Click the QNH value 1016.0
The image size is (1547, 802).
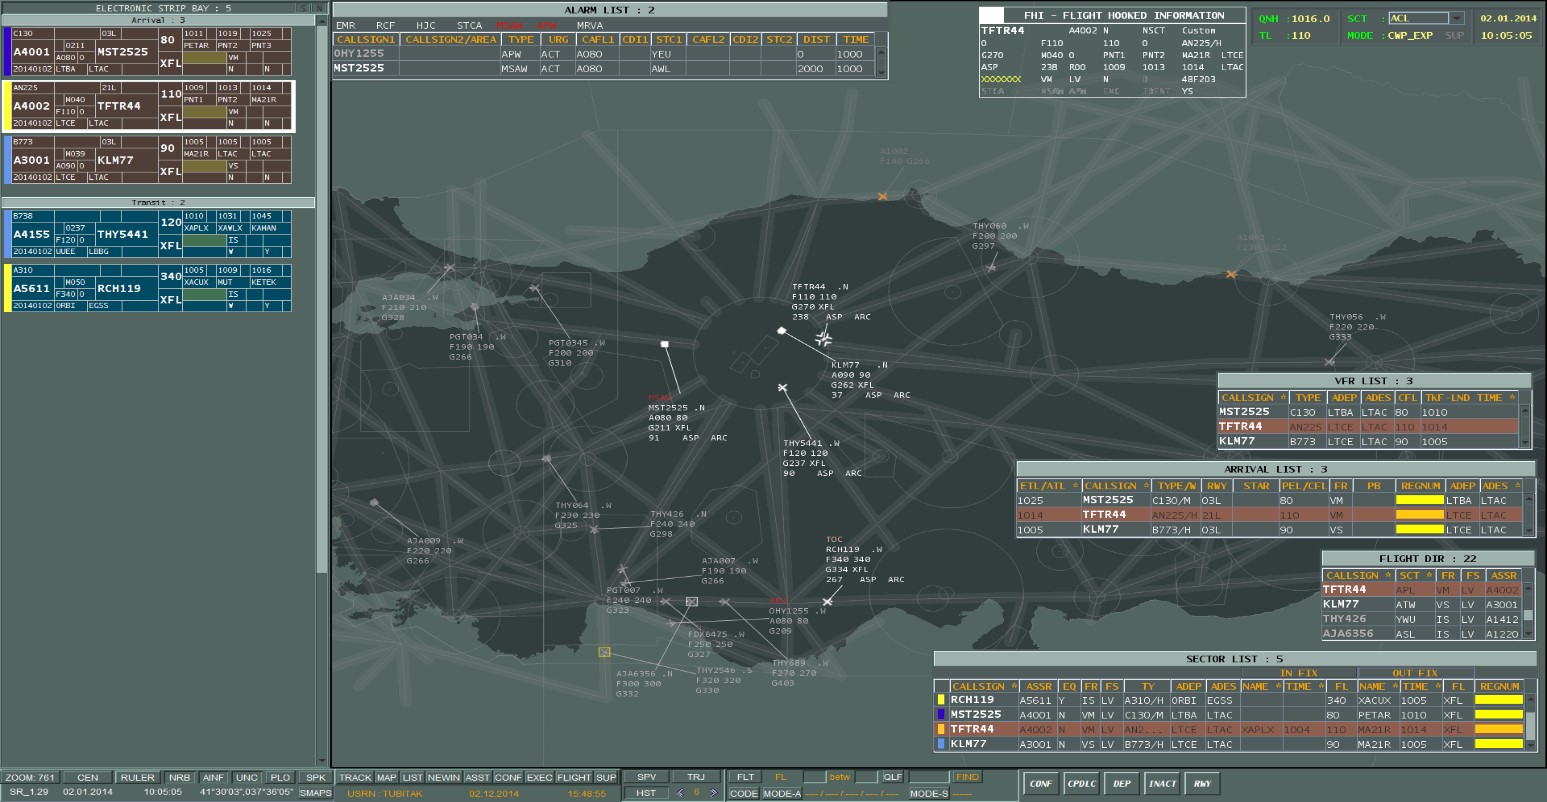(1310, 18)
